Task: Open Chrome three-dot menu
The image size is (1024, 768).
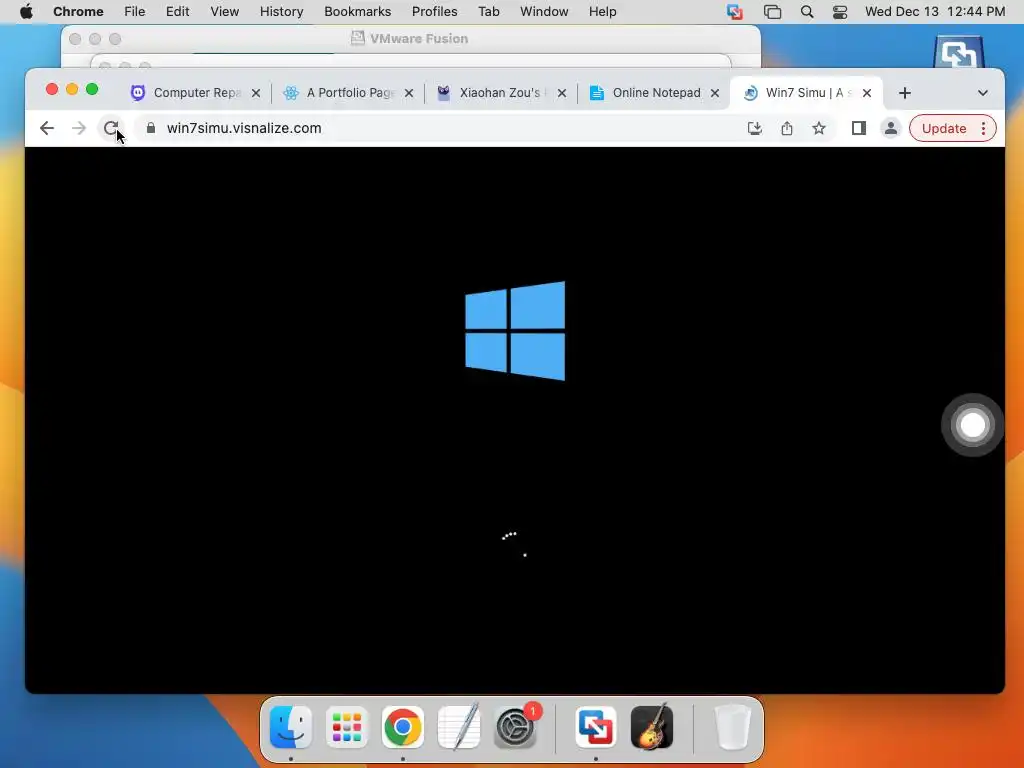Action: click(984, 128)
